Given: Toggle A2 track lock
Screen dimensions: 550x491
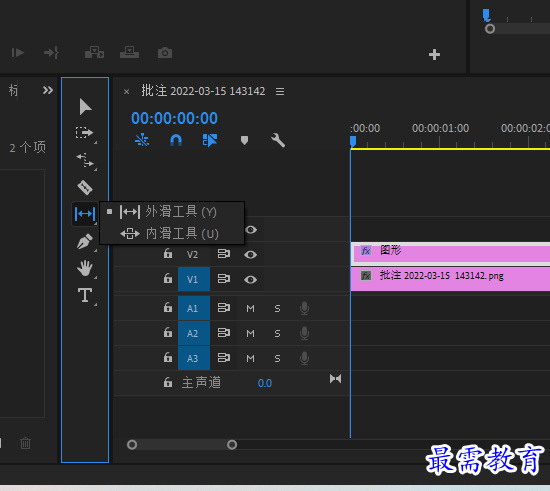Looking at the screenshot, I should tap(168, 332).
